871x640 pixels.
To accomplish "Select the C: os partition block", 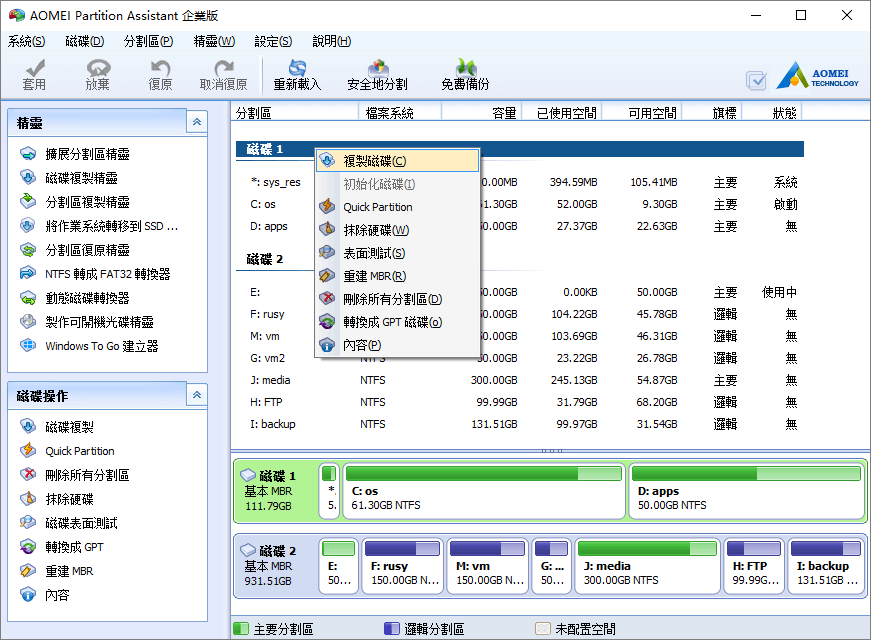I will pyautogui.click(x=484, y=492).
